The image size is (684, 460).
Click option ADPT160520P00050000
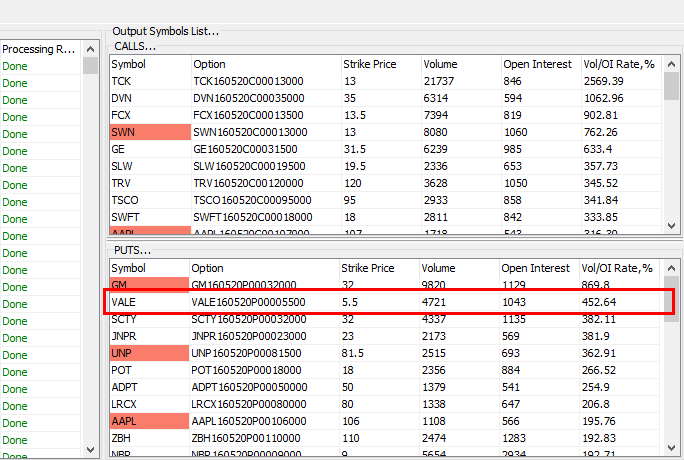(249, 387)
